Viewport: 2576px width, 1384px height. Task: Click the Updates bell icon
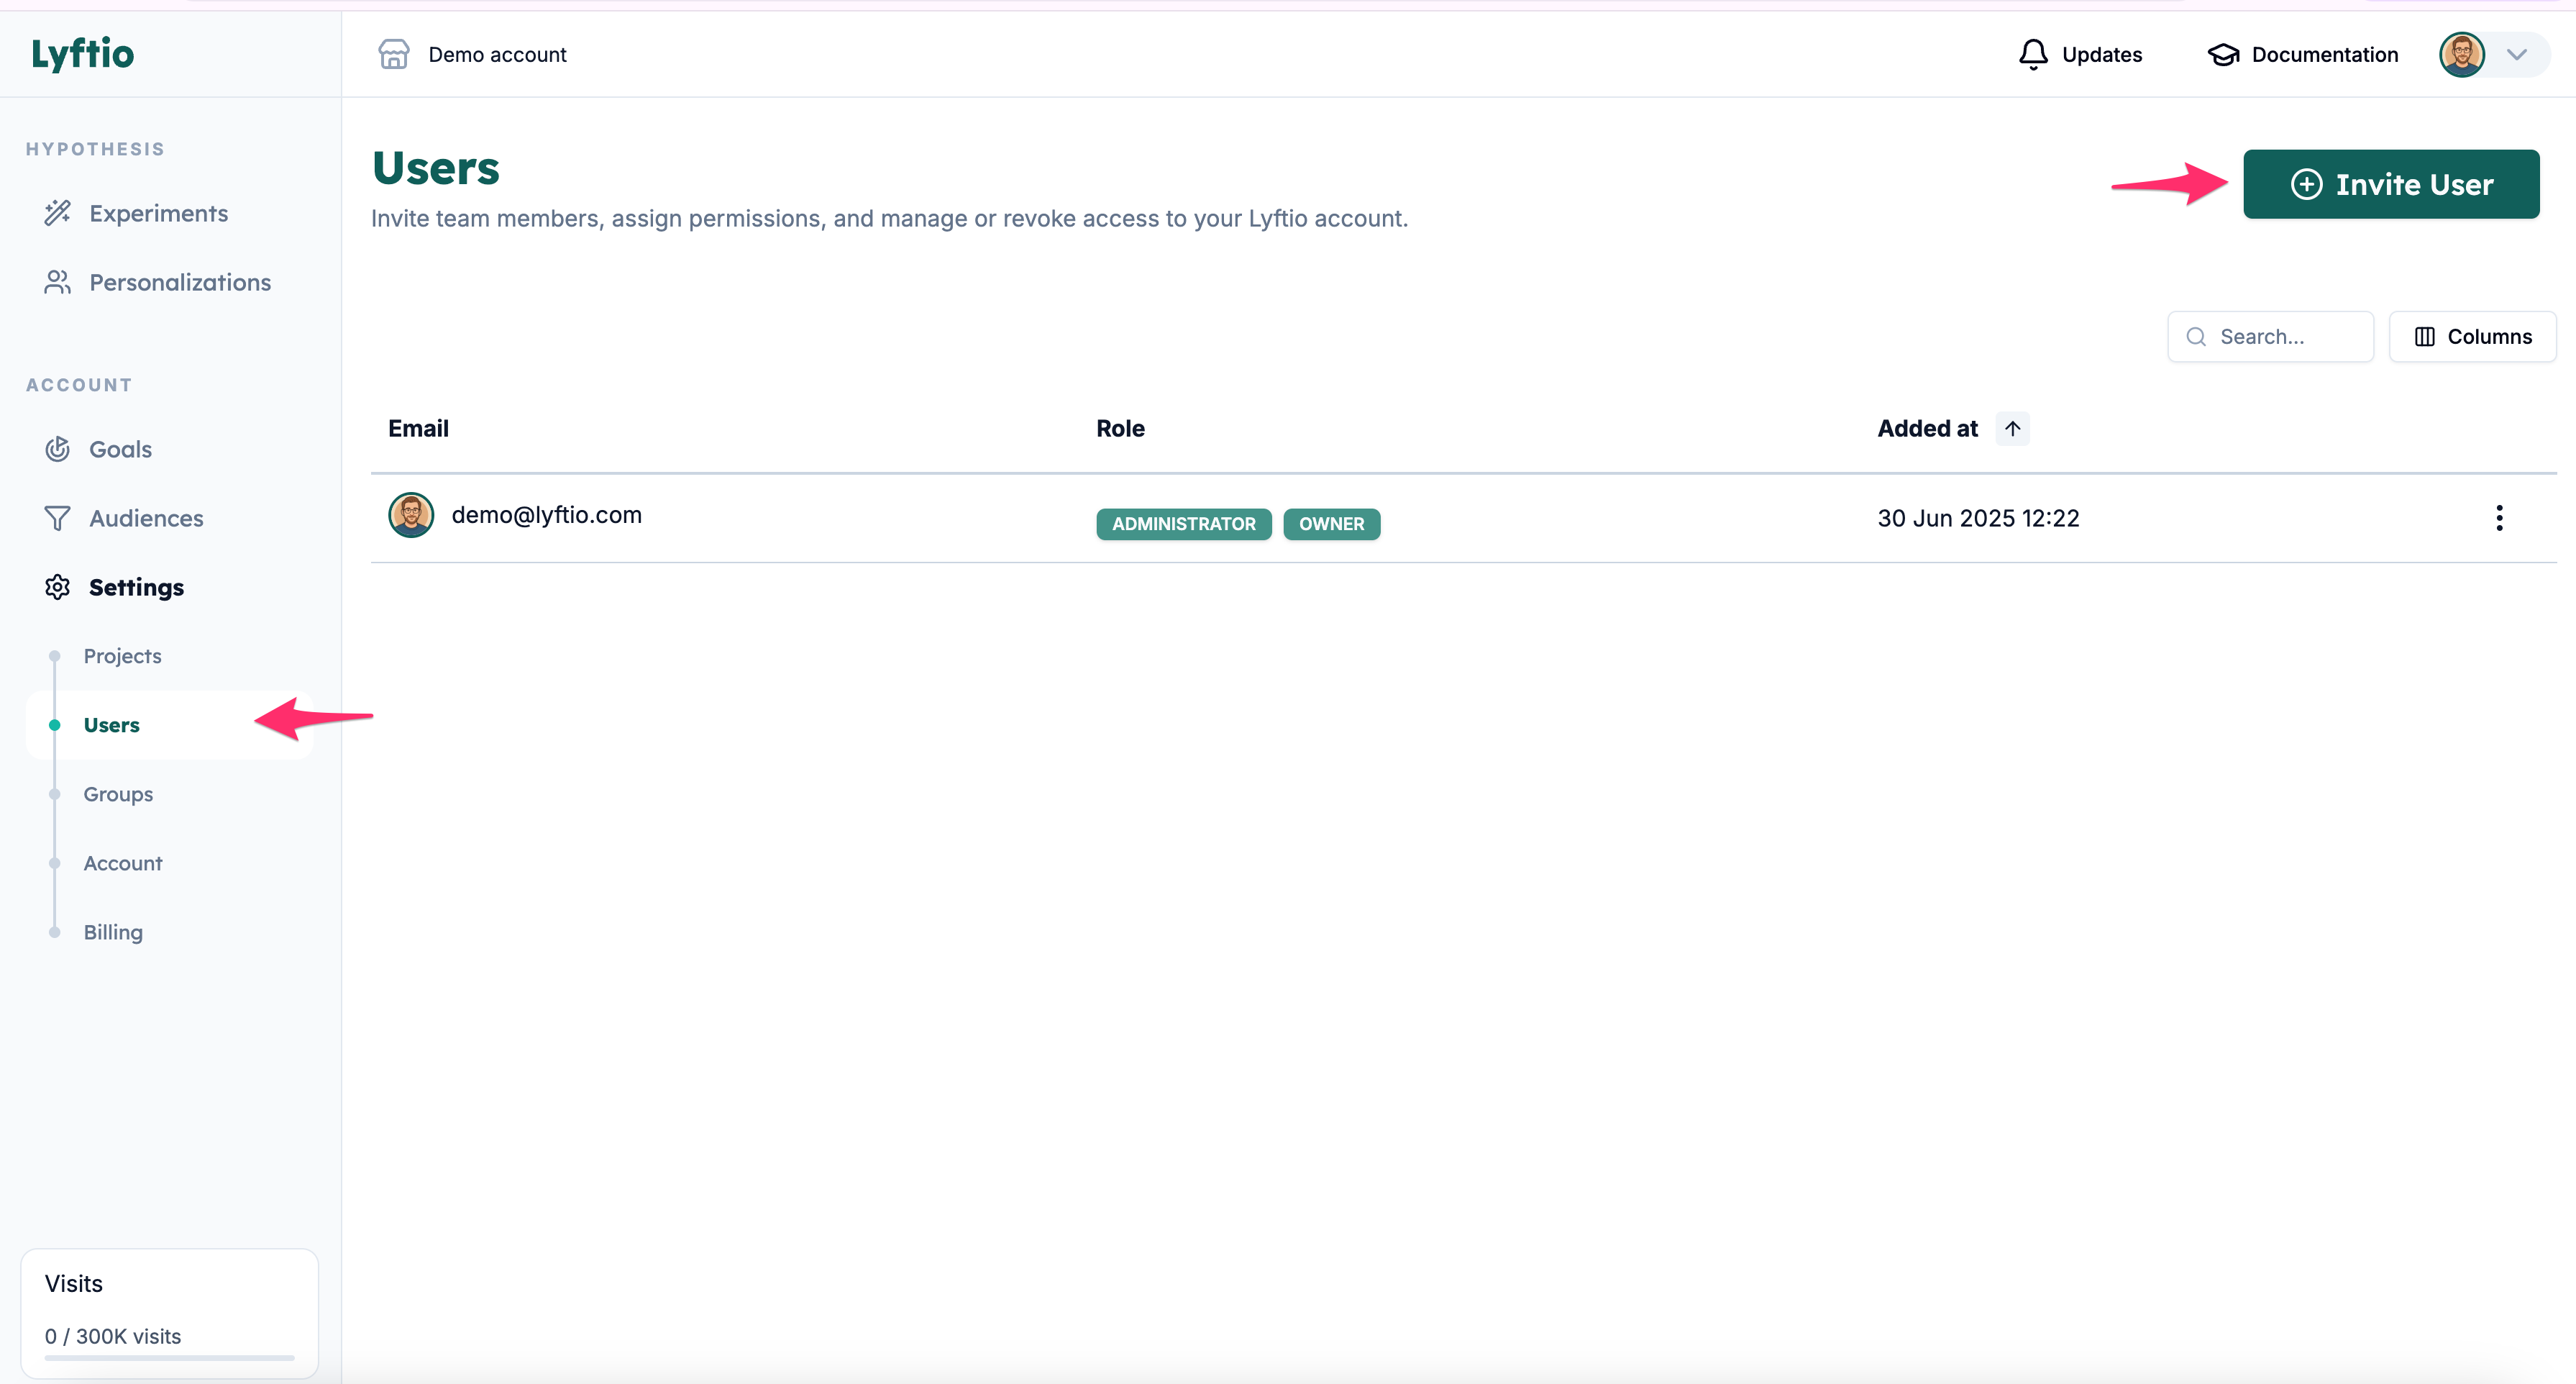point(2033,54)
